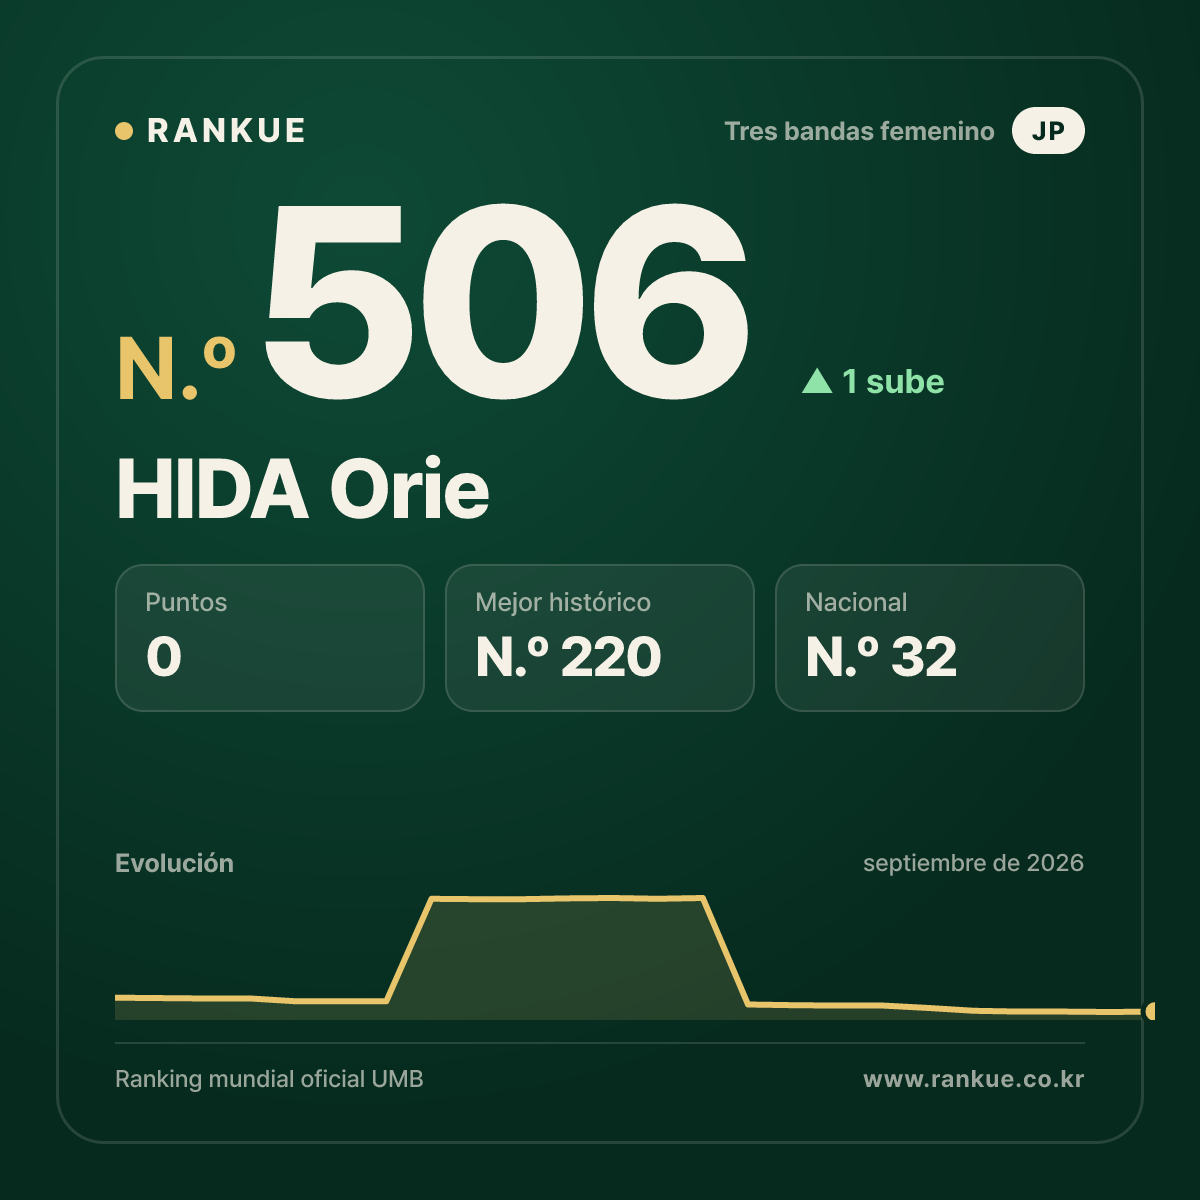Click the 'N.º 220' best ranking value
The width and height of the screenshot is (1200, 1200).
coord(568,657)
